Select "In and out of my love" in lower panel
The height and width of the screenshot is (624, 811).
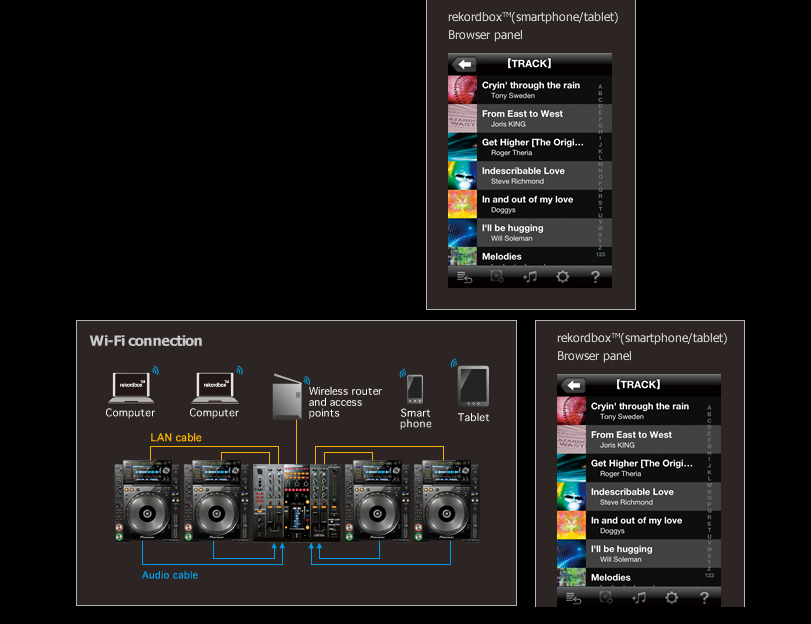[639, 525]
